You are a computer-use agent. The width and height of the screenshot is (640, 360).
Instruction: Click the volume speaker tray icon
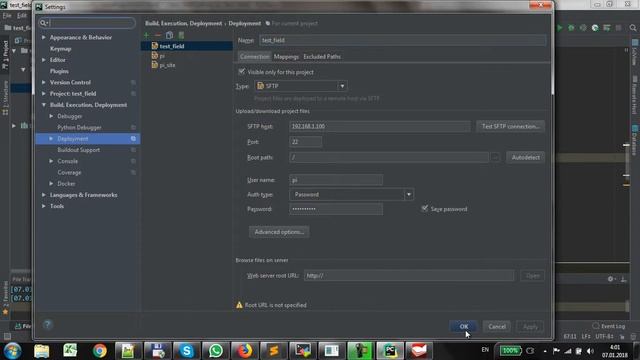(x=590, y=351)
